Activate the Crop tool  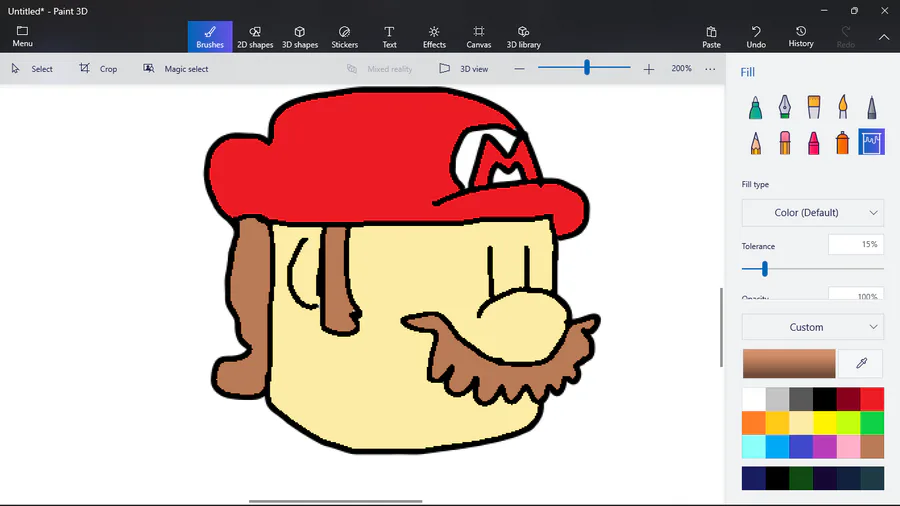98,69
